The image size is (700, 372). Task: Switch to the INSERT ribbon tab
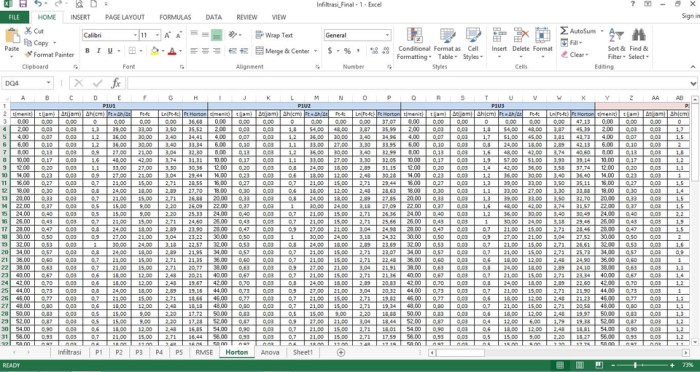[80, 17]
